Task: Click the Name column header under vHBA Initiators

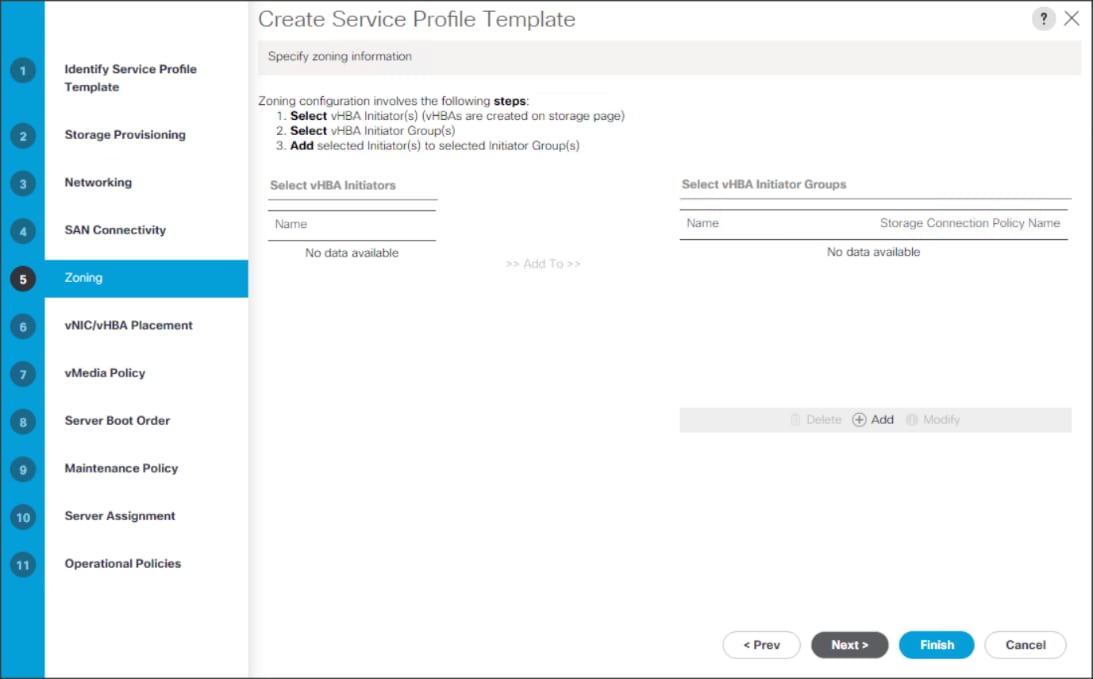Action: click(x=290, y=224)
